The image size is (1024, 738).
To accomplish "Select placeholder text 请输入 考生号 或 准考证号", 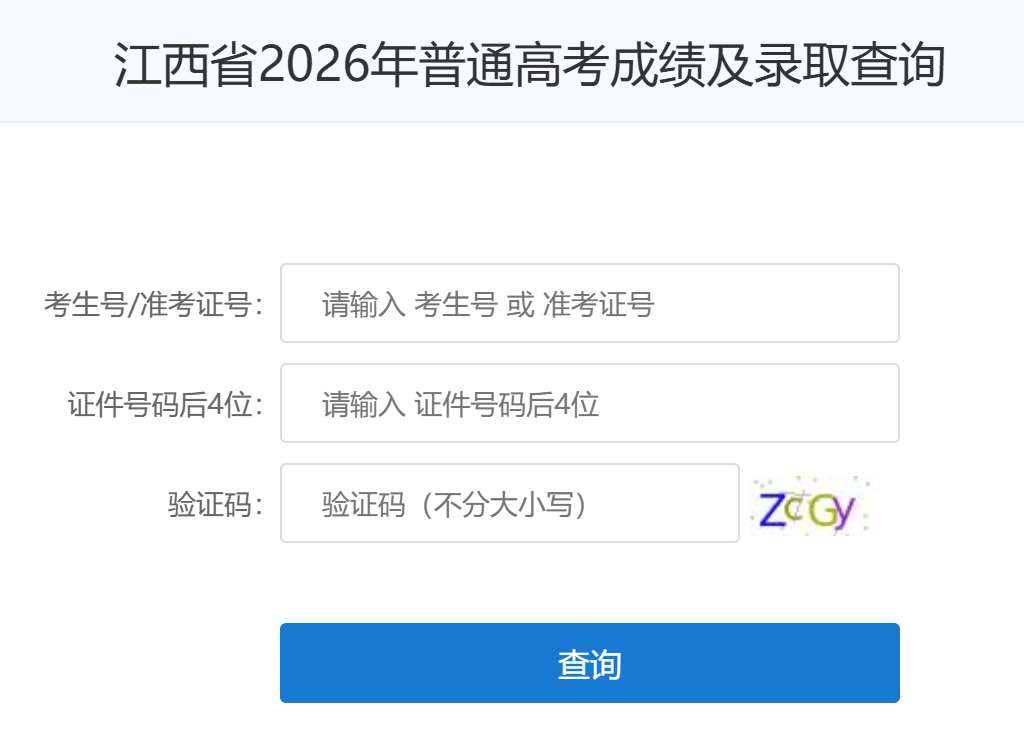I will pyautogui.click(x=488, y=304).
